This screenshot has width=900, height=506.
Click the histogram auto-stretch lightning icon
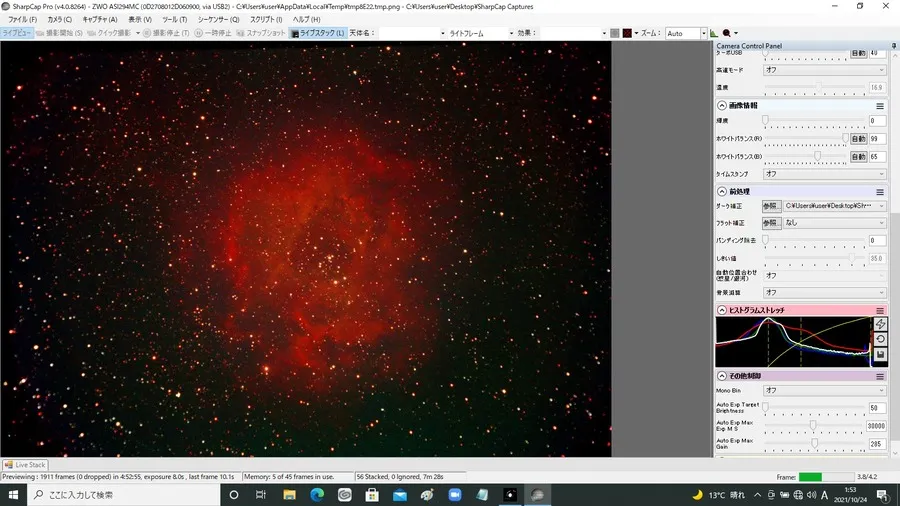(x=880, y=324)
